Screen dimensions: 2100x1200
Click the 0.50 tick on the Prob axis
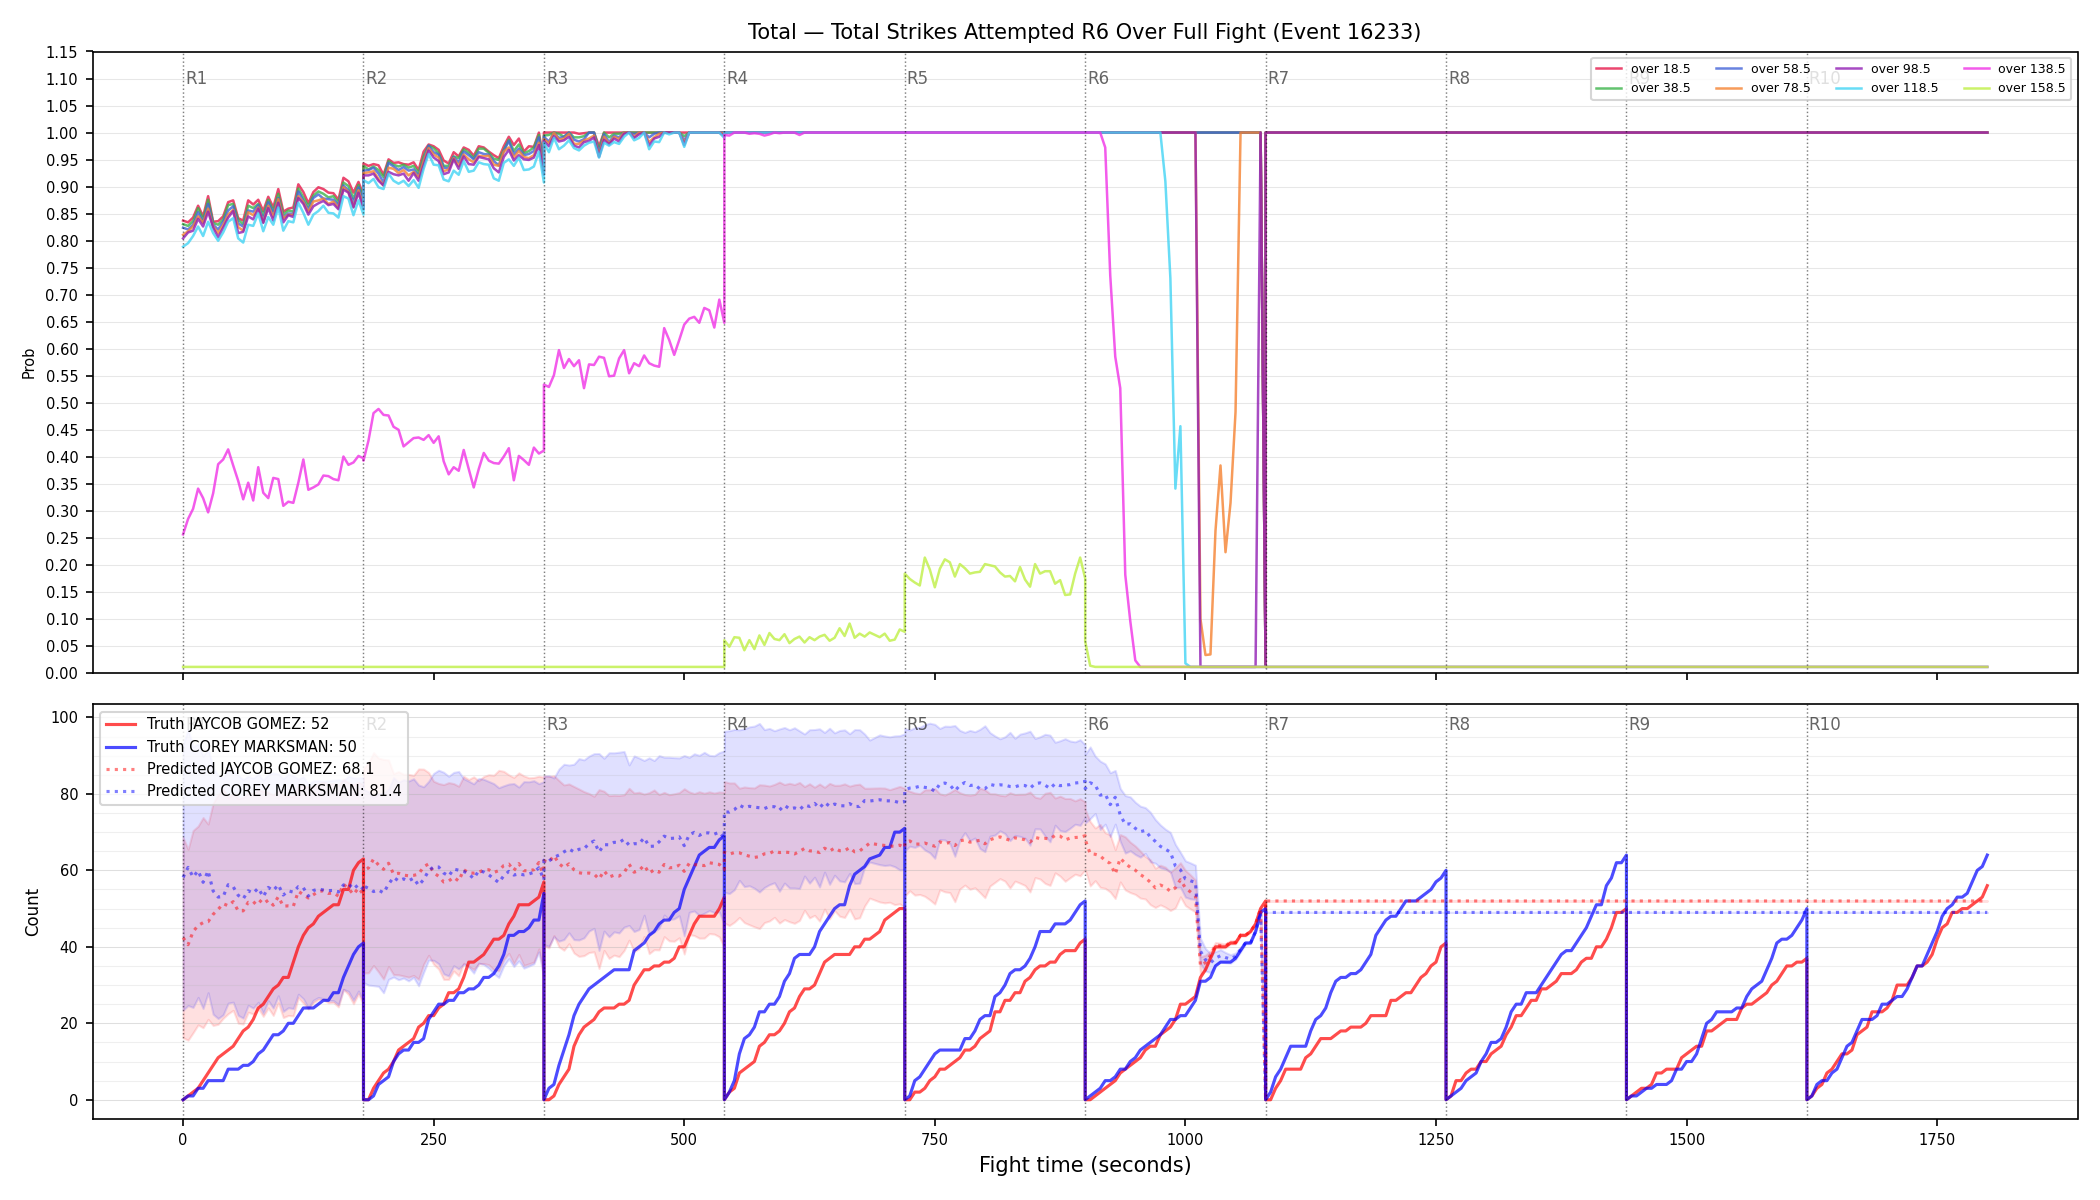click(62, 403)
